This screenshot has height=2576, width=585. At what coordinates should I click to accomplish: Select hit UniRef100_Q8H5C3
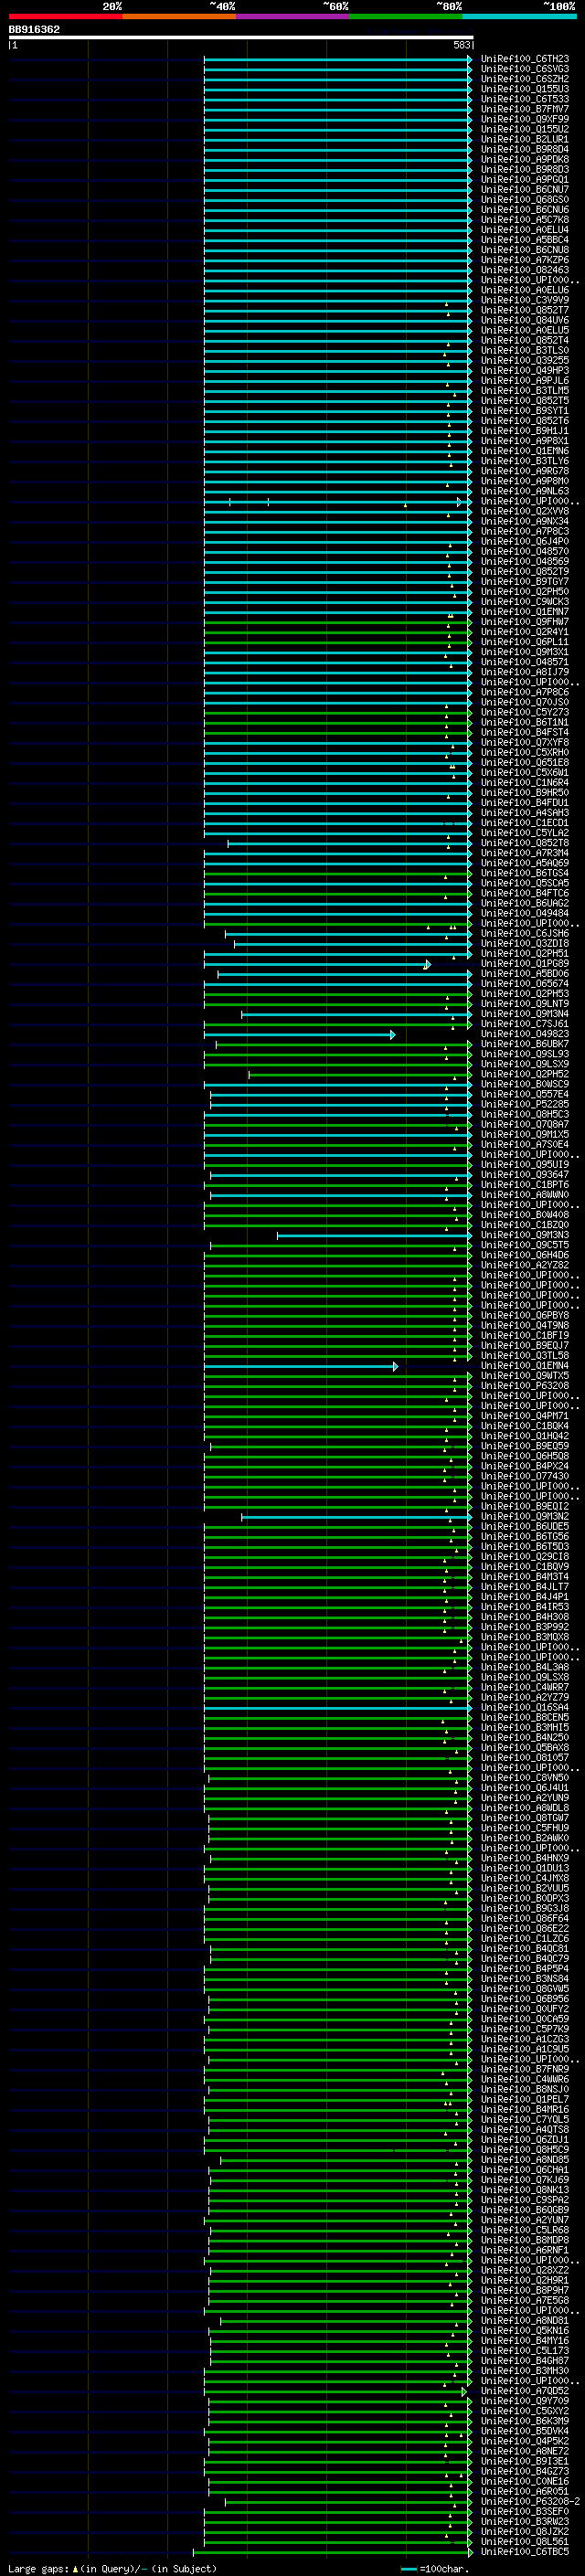pos(524,1114)
